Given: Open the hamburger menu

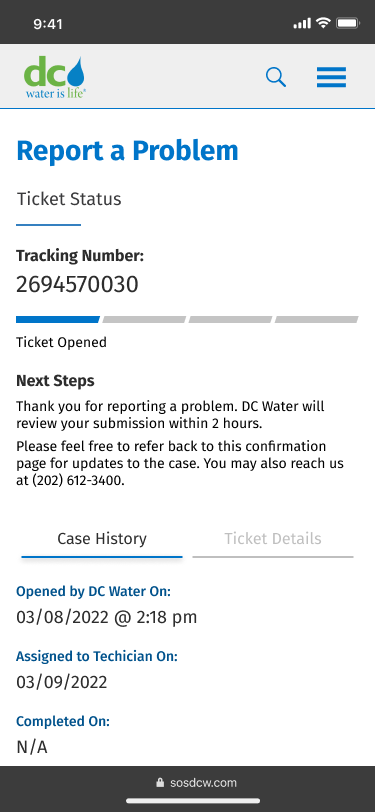Looking at the screenshot, I should 331,78.
